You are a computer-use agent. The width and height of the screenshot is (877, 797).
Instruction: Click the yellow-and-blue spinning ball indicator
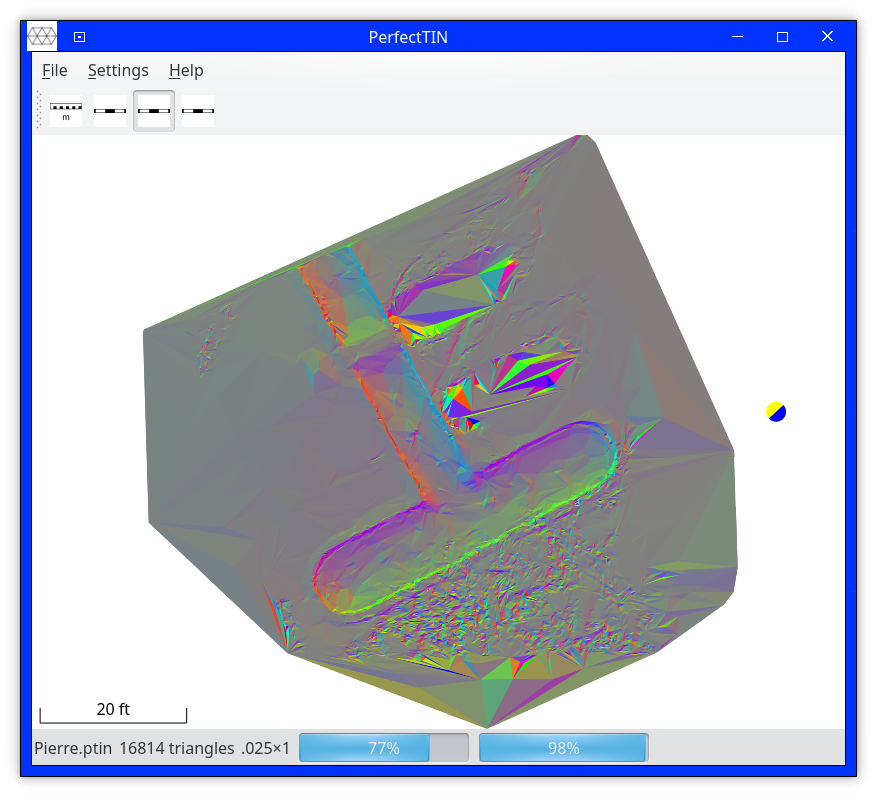(x=776, y=411)
